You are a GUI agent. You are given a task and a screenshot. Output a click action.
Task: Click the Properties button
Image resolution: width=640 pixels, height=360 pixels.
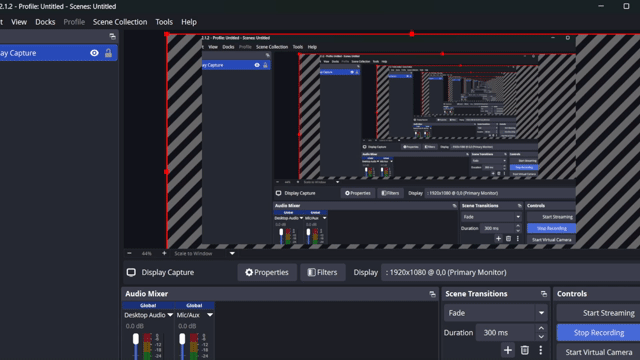click(267, 272)
